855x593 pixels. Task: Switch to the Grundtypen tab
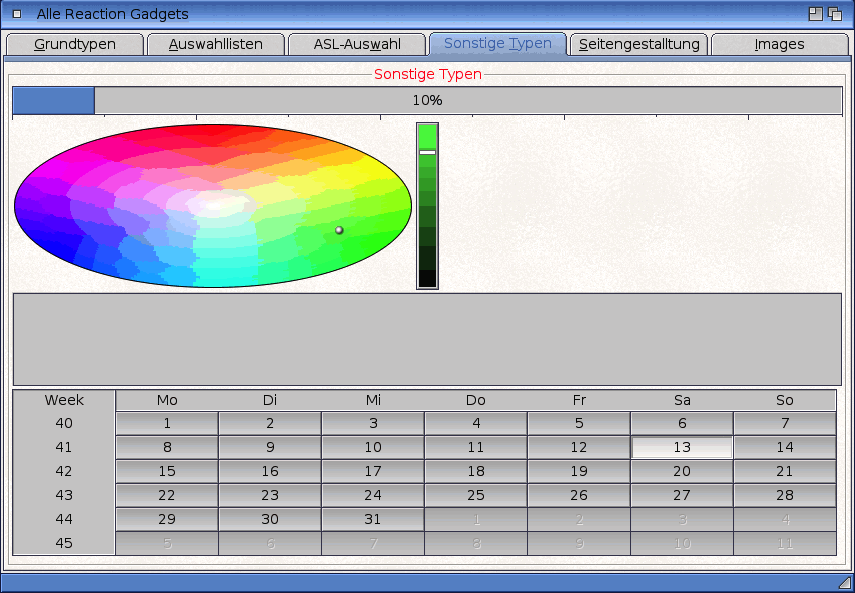coord(75,44)
